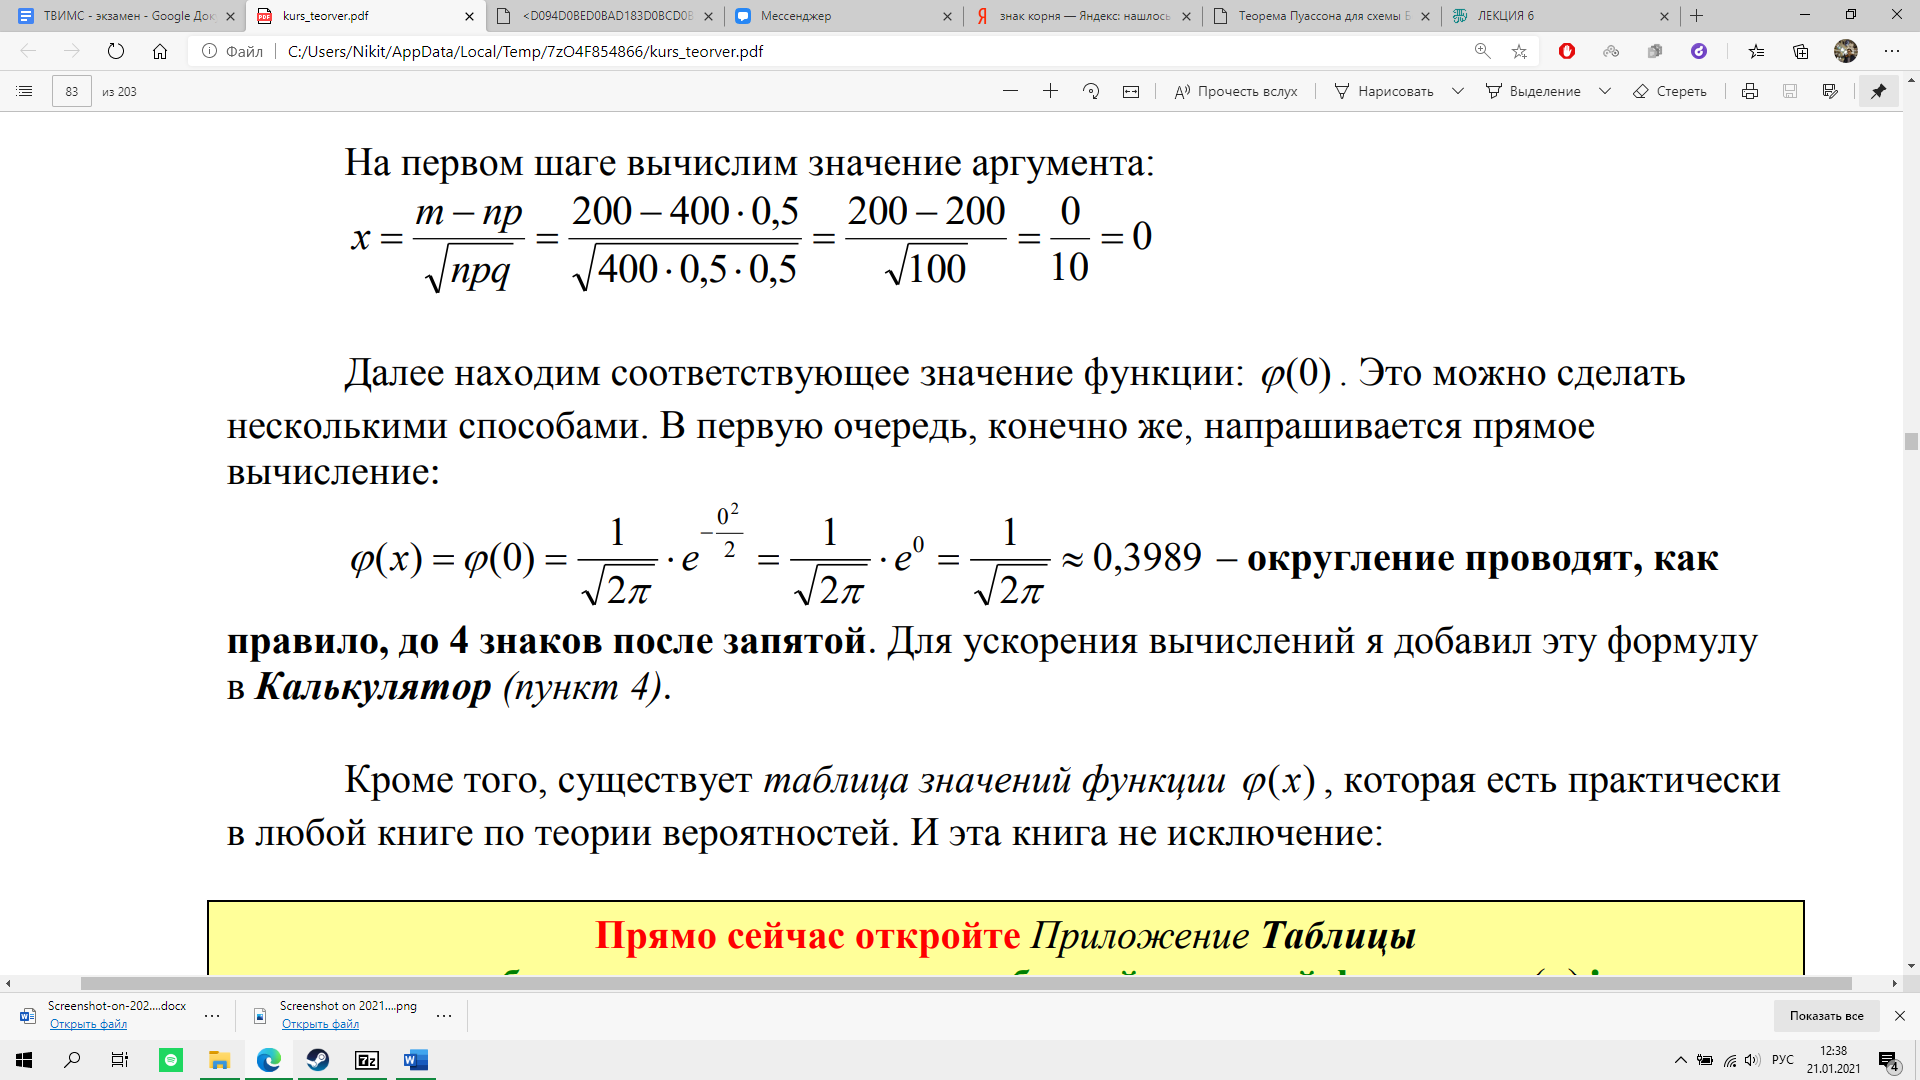This screenshot has height=1080, width=1920.
Task: Close the downloads bar
Action: click(1900, 1016)
